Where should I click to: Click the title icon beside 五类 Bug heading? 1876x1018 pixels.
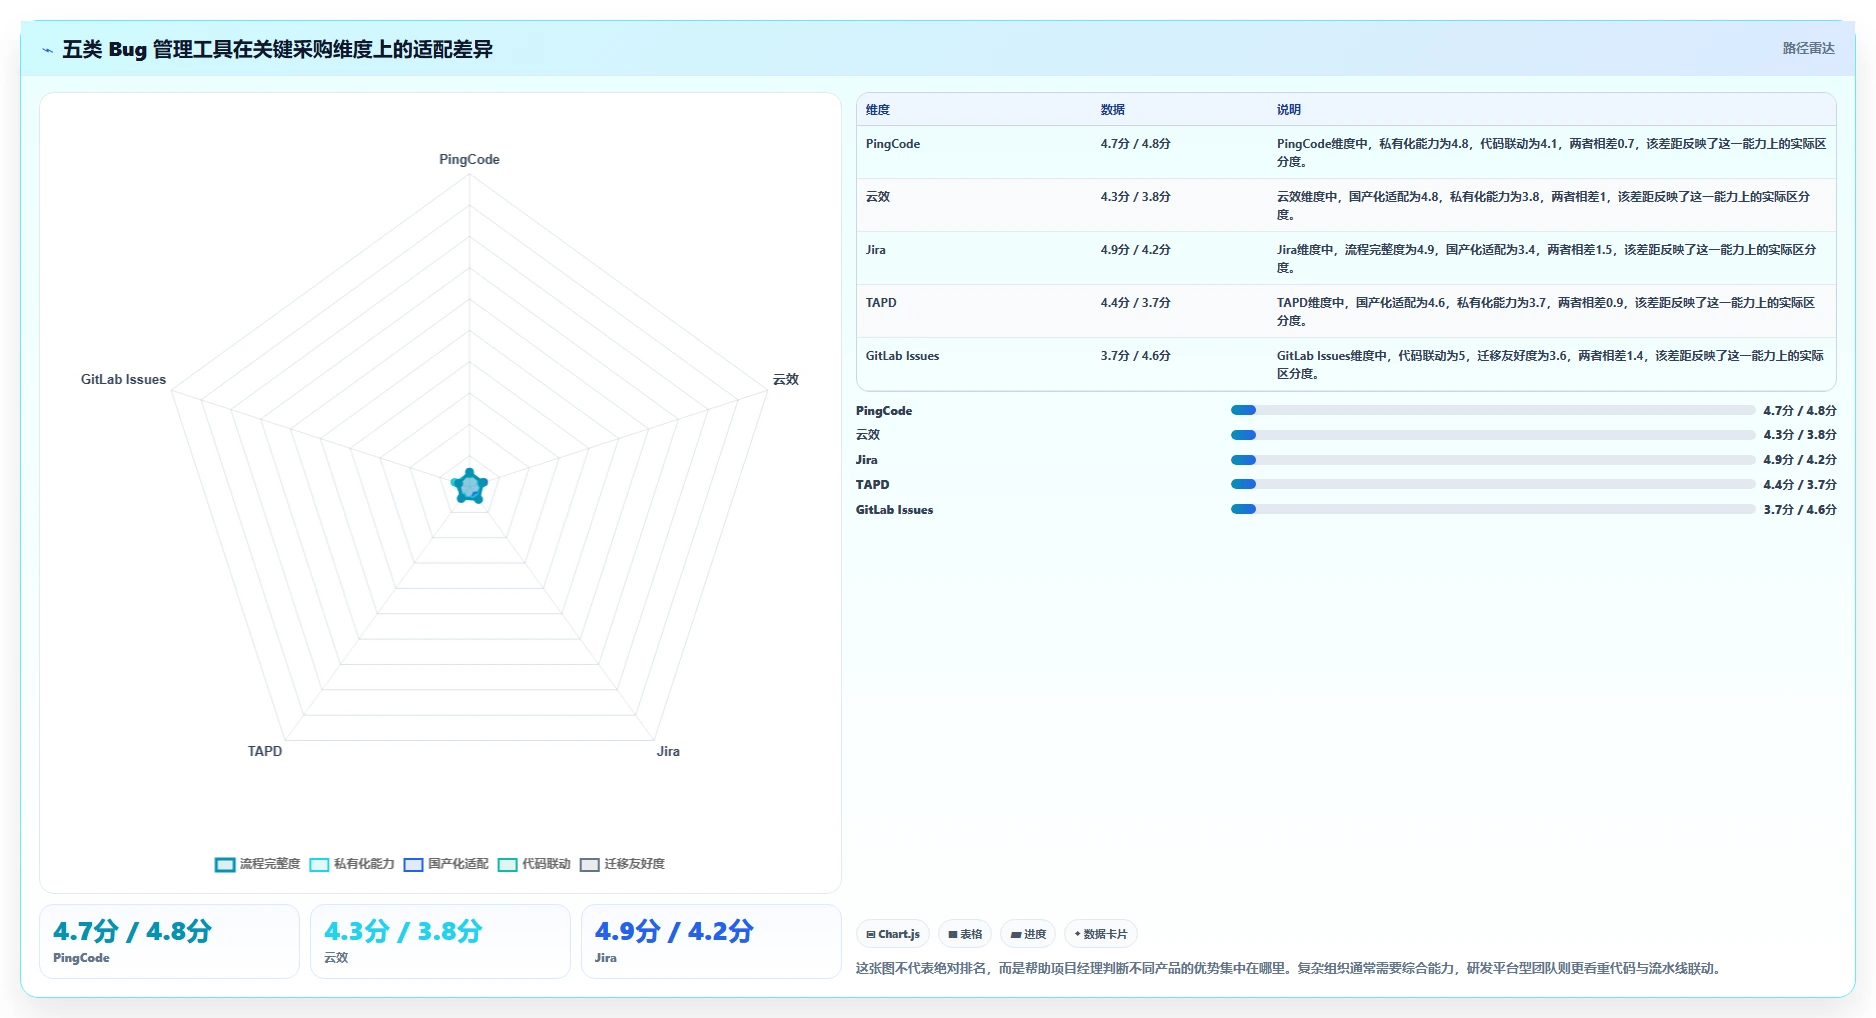click(47, 50)
